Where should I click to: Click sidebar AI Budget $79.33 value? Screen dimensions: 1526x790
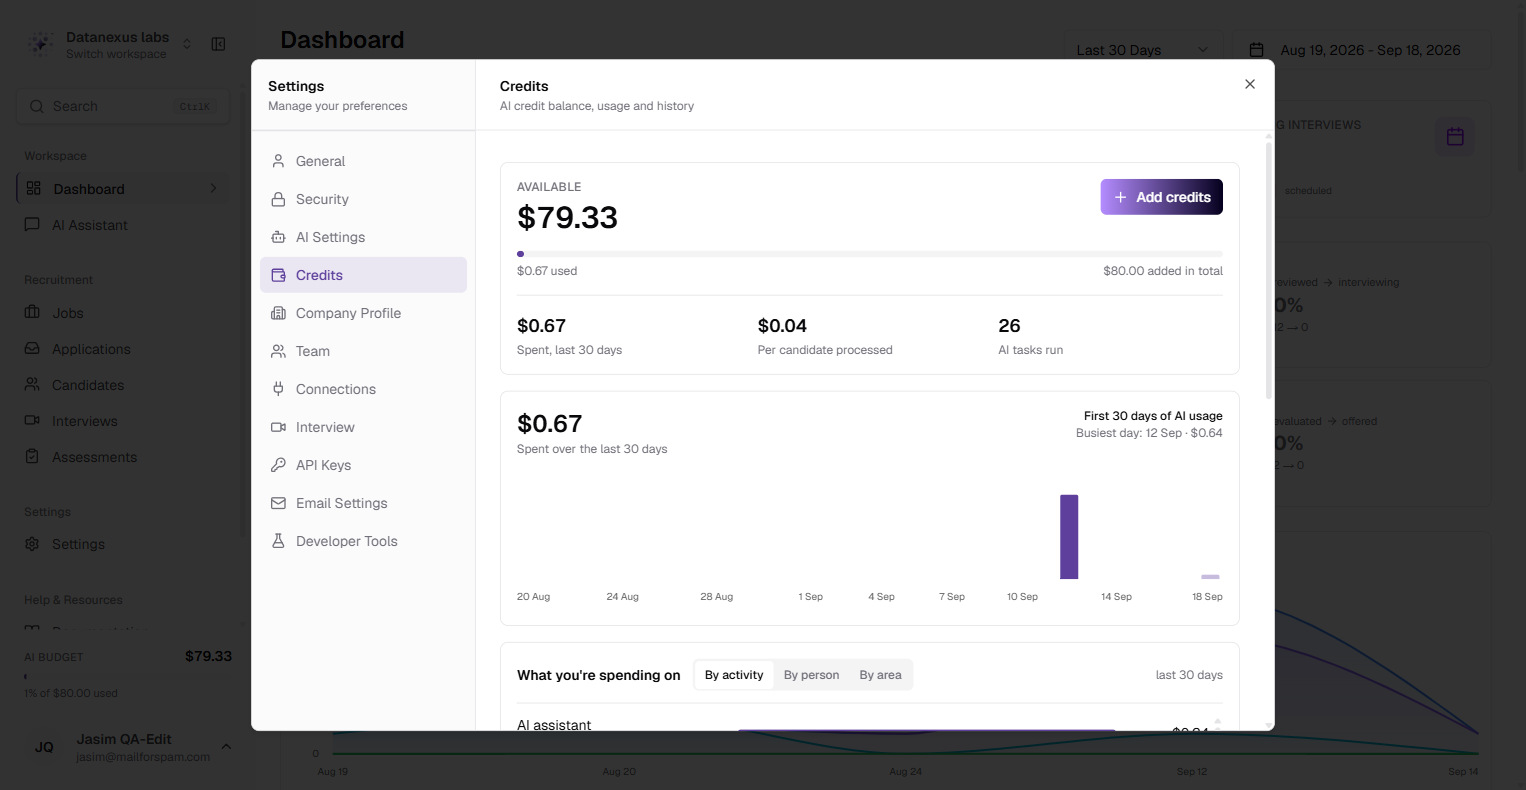[208, 656]
